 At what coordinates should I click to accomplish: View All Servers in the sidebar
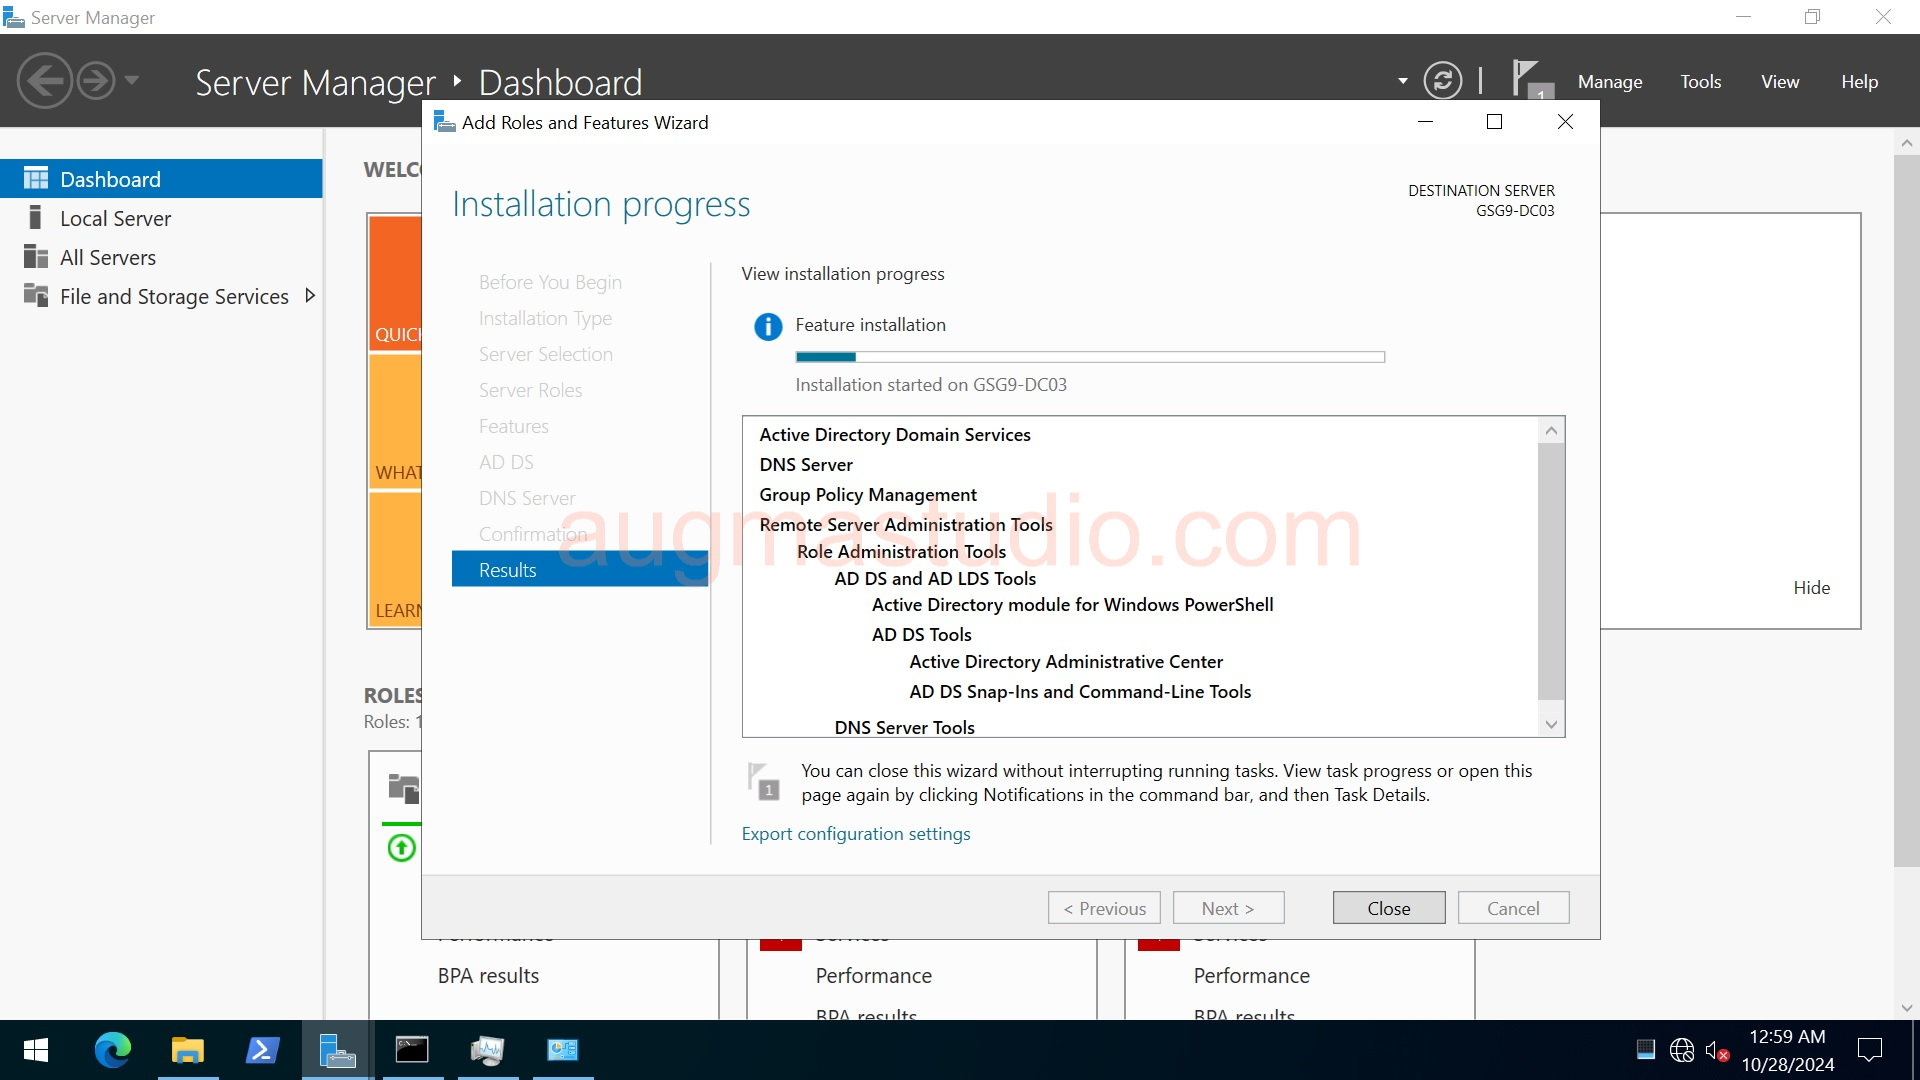point(106,256)
